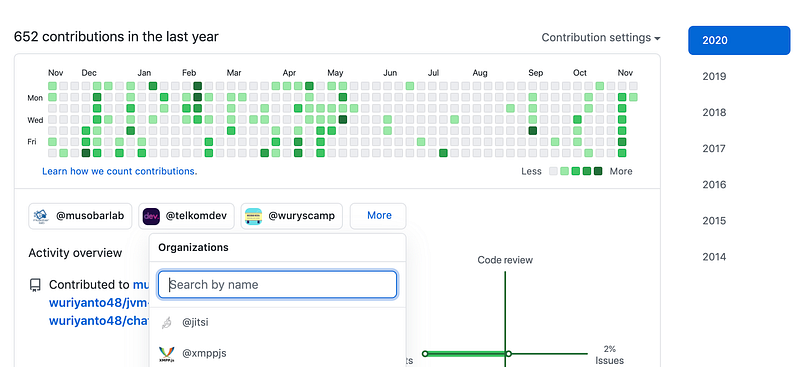Focus the Search by name field
This screenshot has width=800, height=367.
[x=277, y=285]
